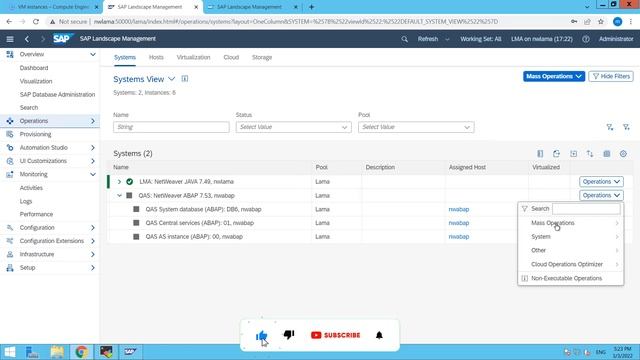Screen dimensions: 640x360
Task: Switch to the Cloud tab
Action: pos(231,58)
